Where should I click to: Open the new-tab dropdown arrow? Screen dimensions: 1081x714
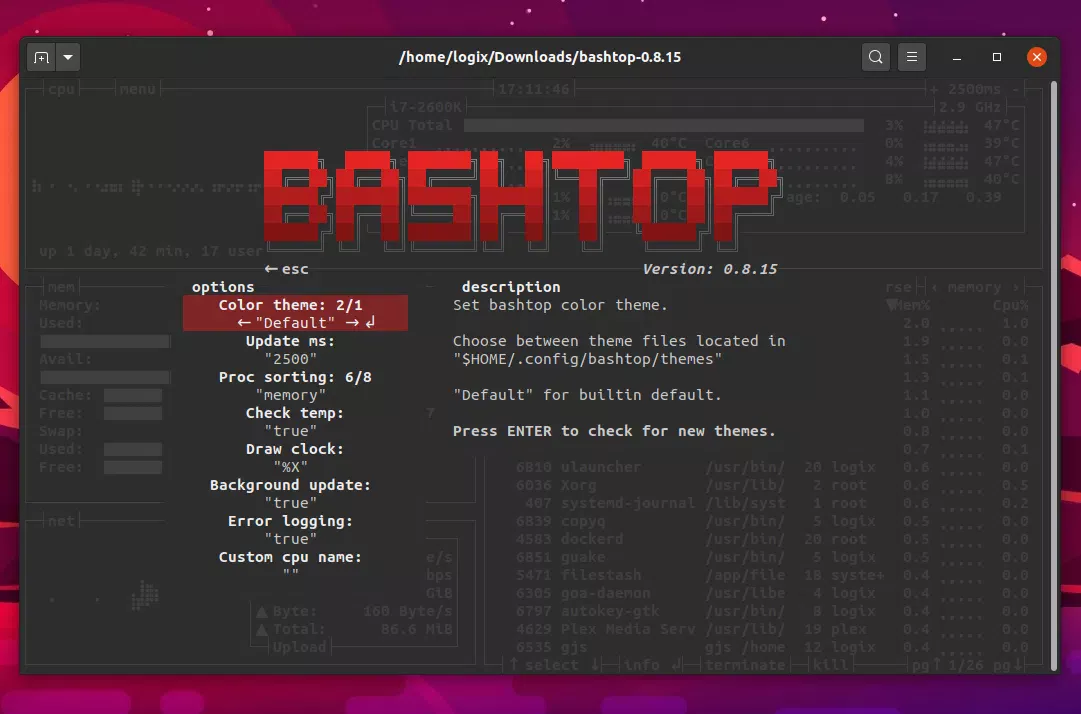click(67, 57)
